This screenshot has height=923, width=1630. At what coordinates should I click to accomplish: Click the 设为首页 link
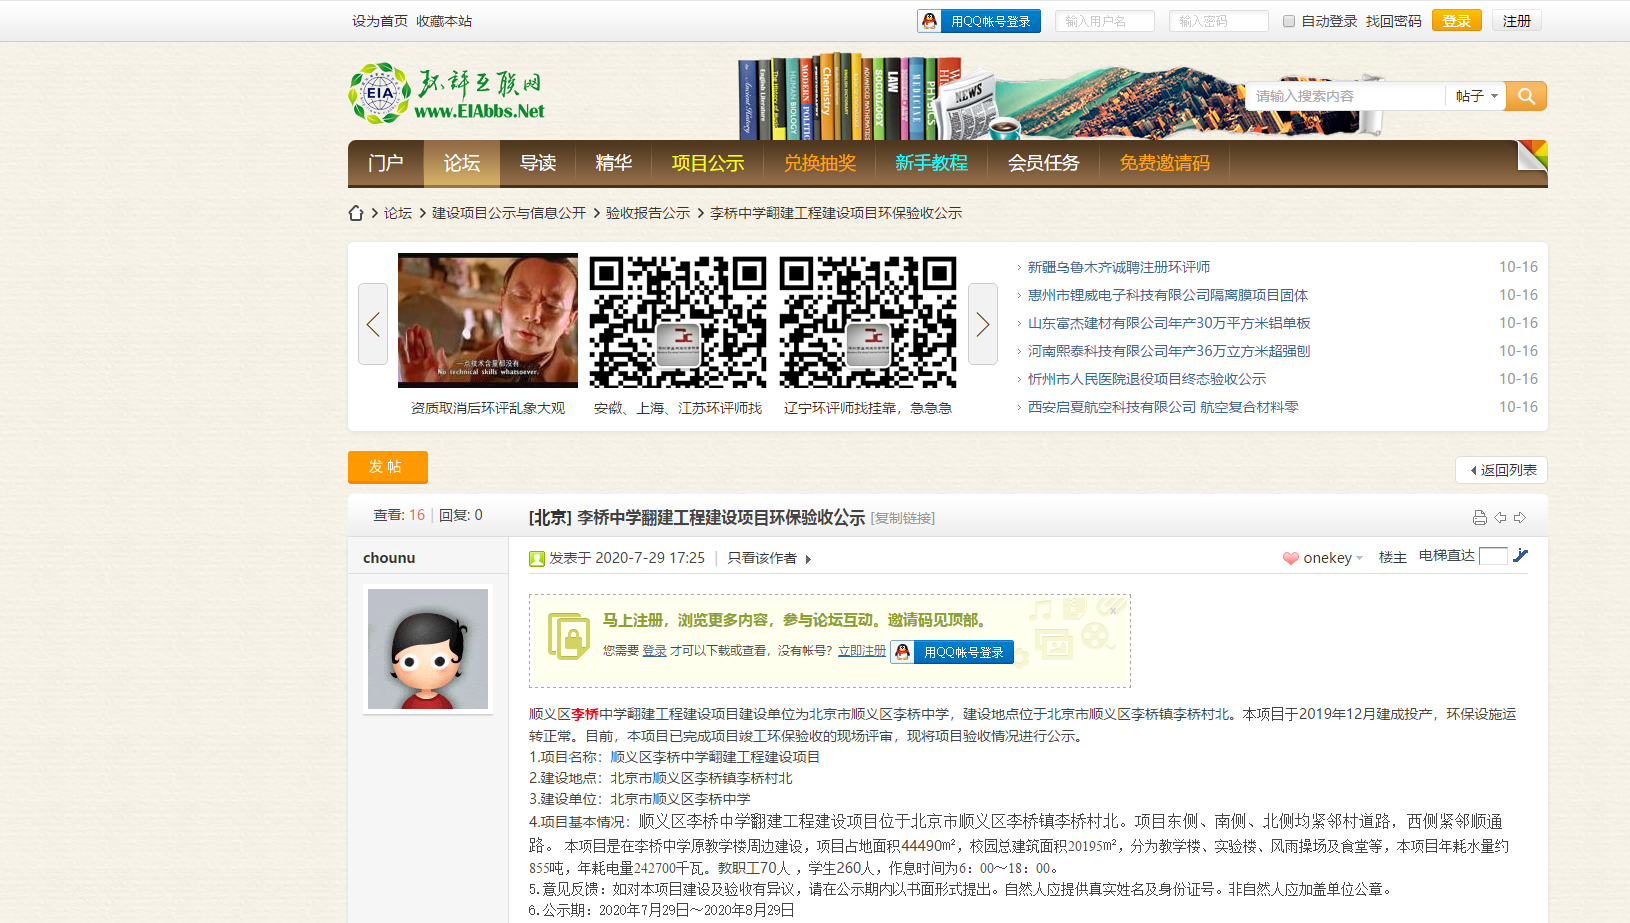[x=380, y=21]
